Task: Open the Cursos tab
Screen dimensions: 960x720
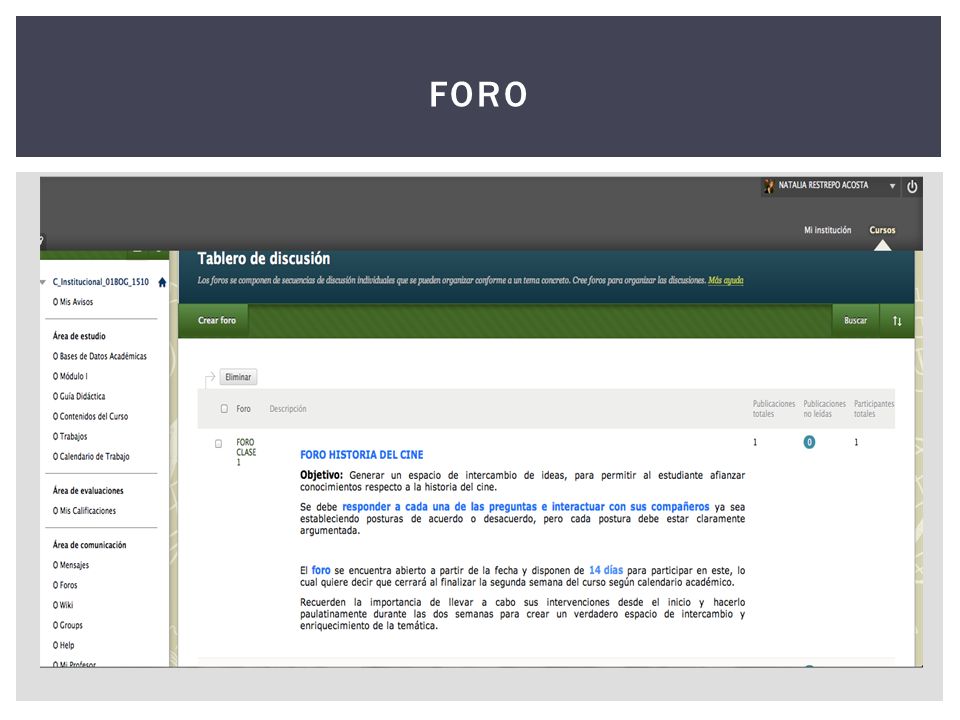Action: (x=882, y=230)
